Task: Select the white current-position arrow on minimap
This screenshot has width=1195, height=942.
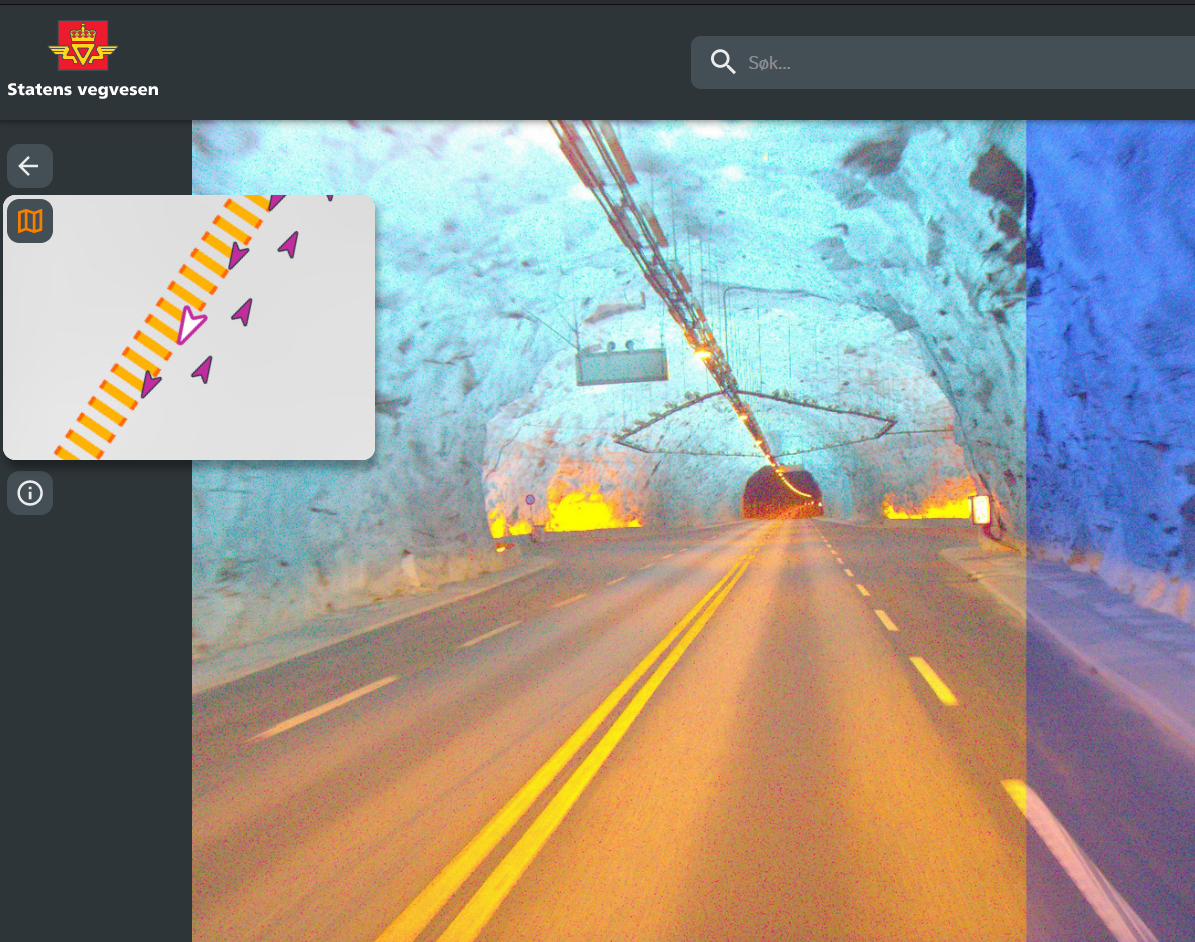Action: point(189,324)
